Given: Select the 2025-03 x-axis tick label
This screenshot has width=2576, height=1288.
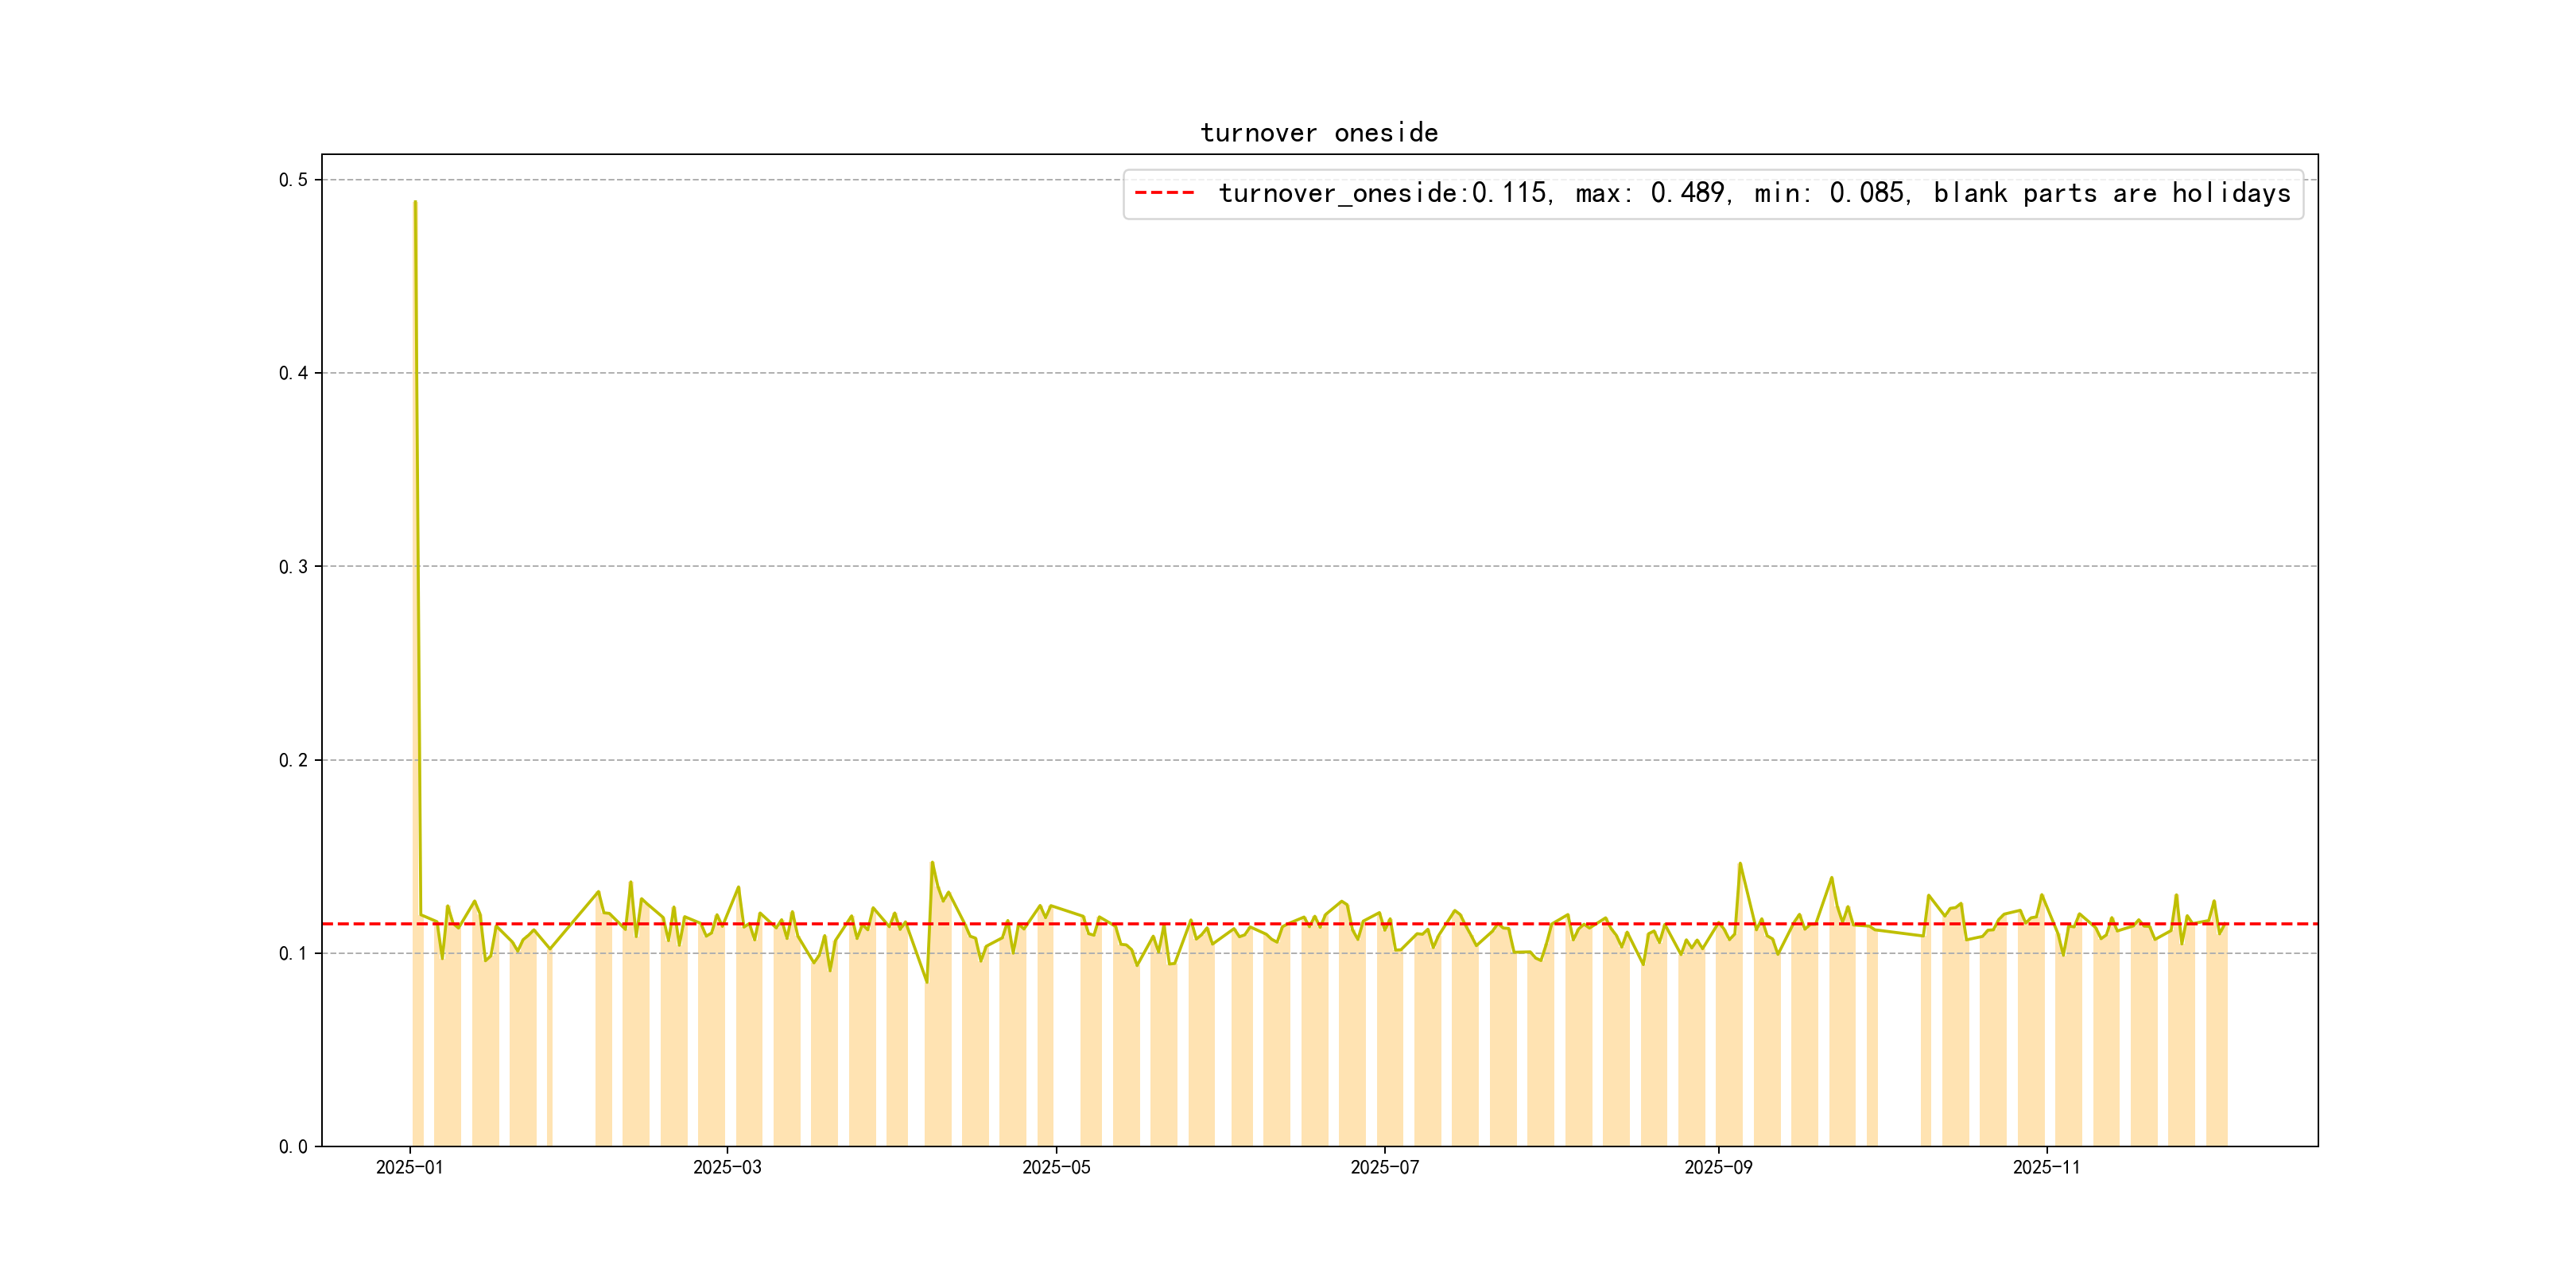Looking at the screenshot, I should [x=727, y=1167].
